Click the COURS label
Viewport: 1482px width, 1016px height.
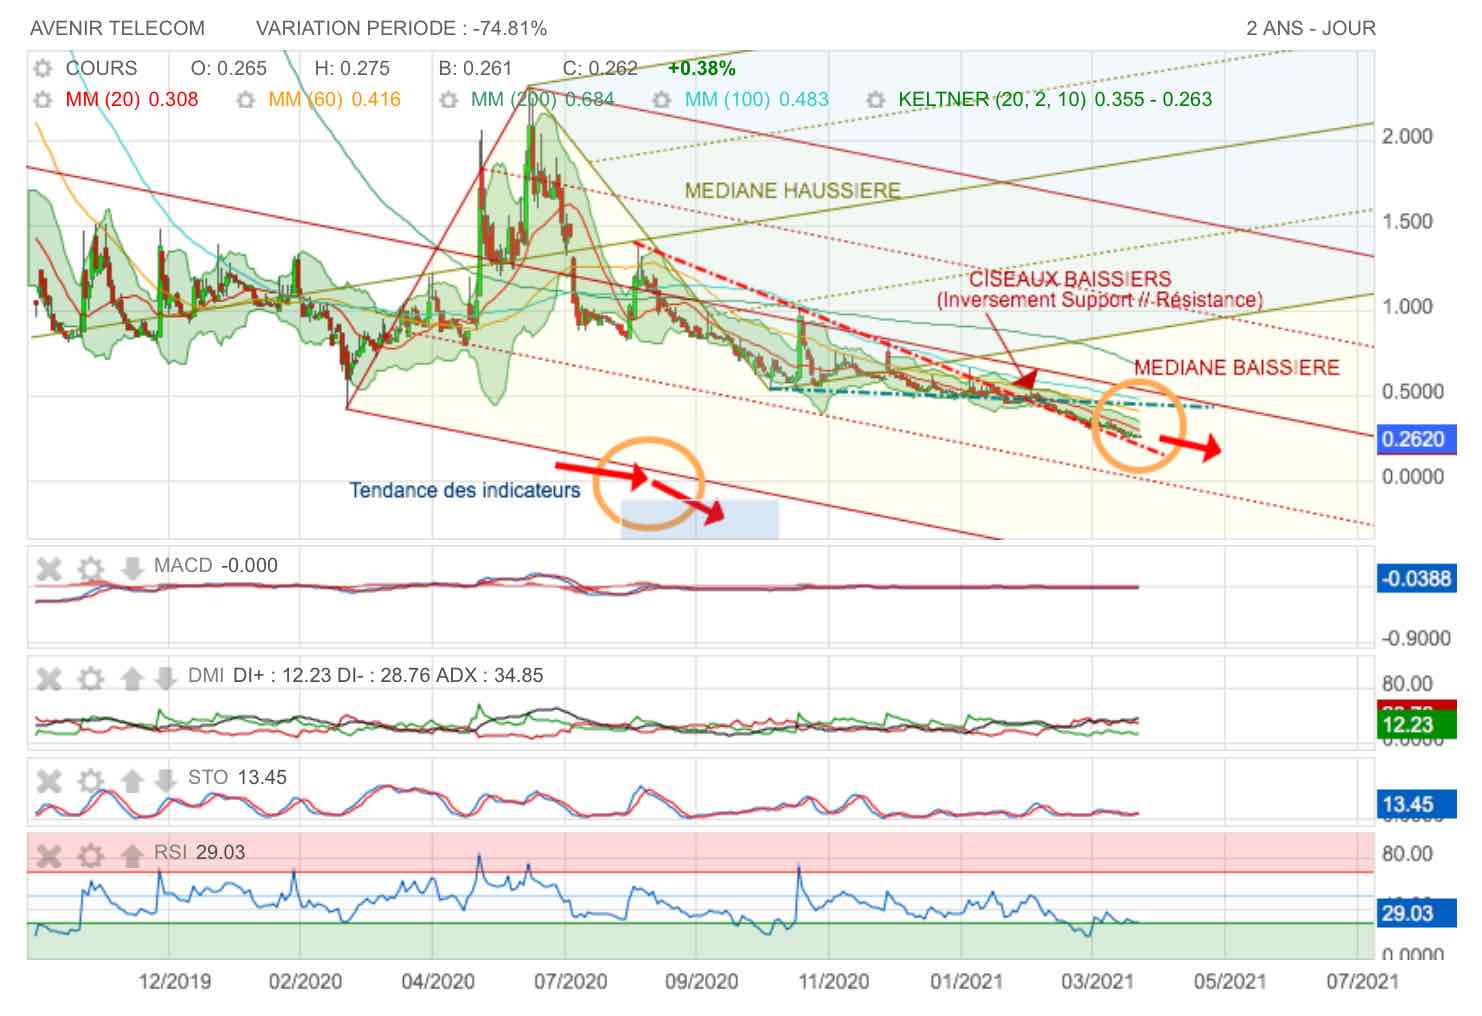click(x=101, y=68)
